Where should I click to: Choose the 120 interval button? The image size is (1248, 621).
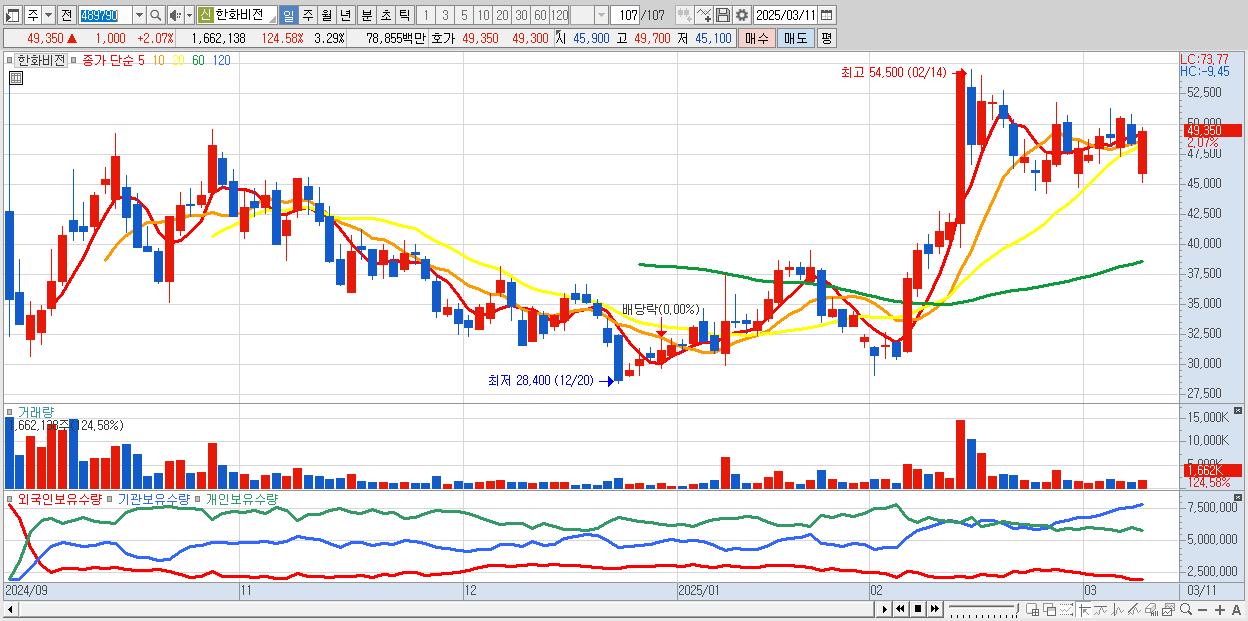(x=559, y=15)
